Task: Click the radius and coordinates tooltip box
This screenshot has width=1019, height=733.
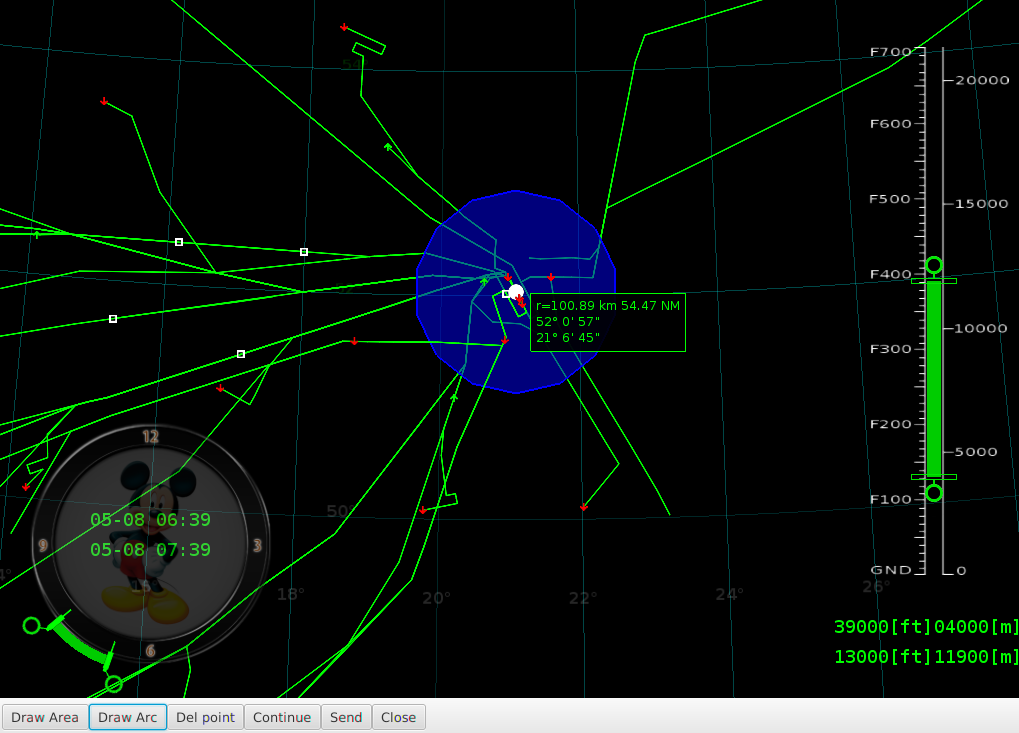Action: [x=608, y=322]
